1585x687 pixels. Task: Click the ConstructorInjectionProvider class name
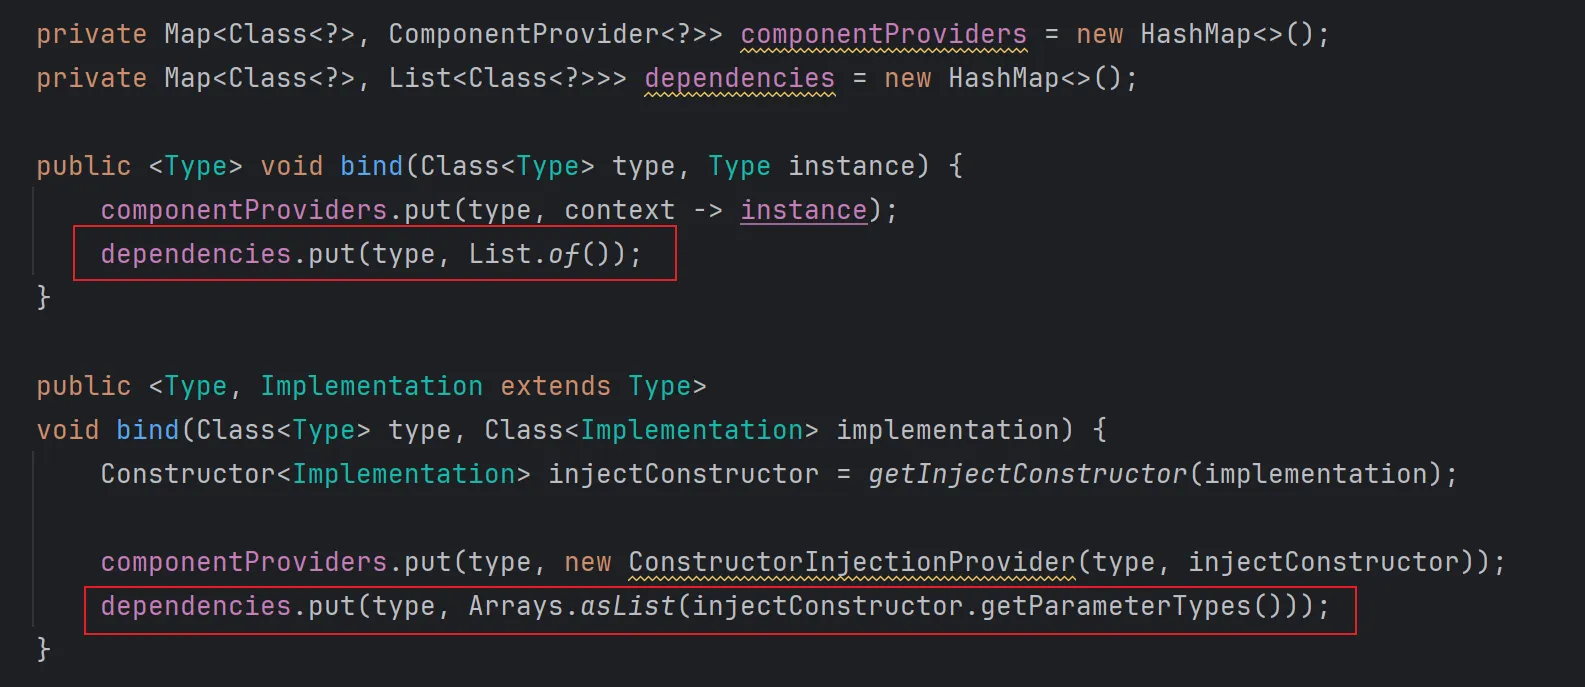tap(851, 562)
